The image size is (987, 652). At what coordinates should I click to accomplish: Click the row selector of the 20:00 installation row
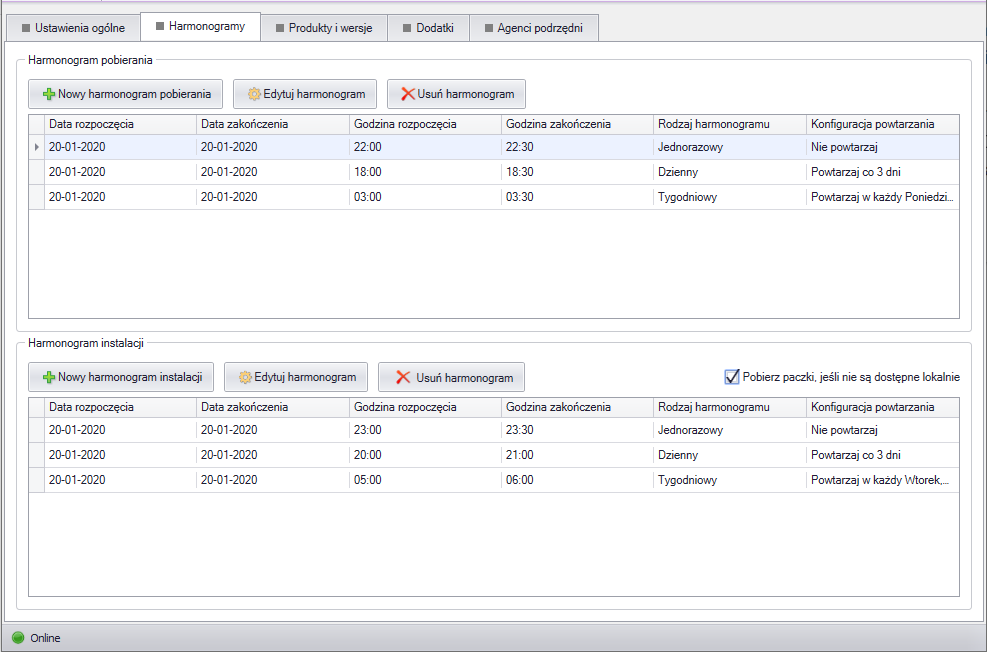(37, 455)
